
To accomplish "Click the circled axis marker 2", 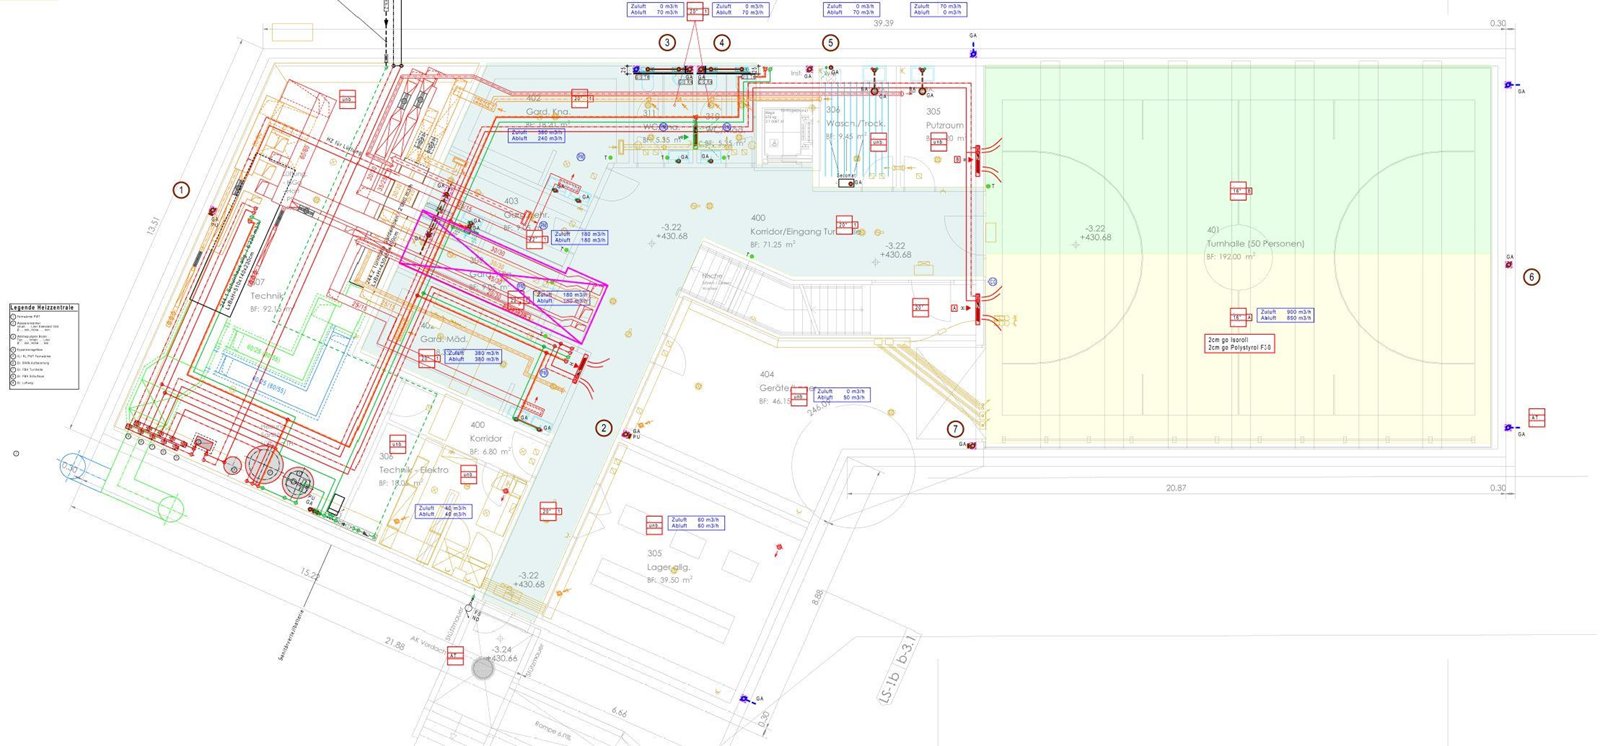I will pyautogui.click(x=603, y=428).
